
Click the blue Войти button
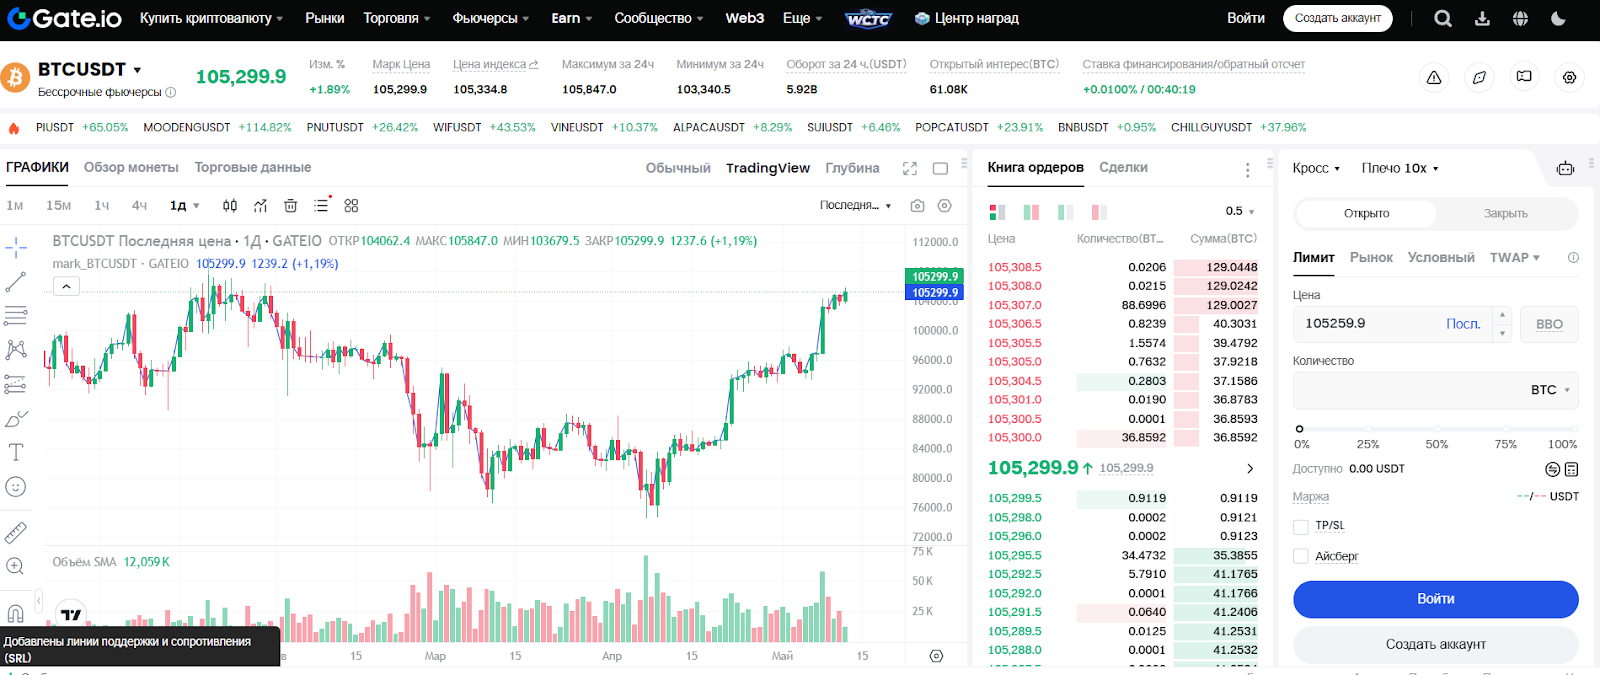pos(1435,599)
